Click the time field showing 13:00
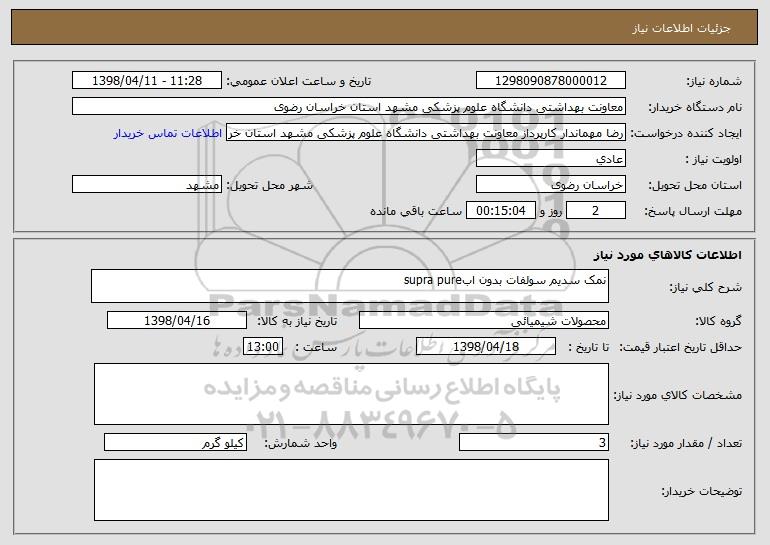770x545 pixels. 263,347
